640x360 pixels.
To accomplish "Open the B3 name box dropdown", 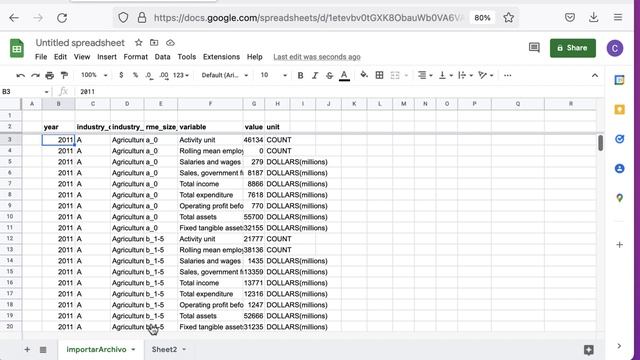I will pyautogui.click(x=46, y=92).
